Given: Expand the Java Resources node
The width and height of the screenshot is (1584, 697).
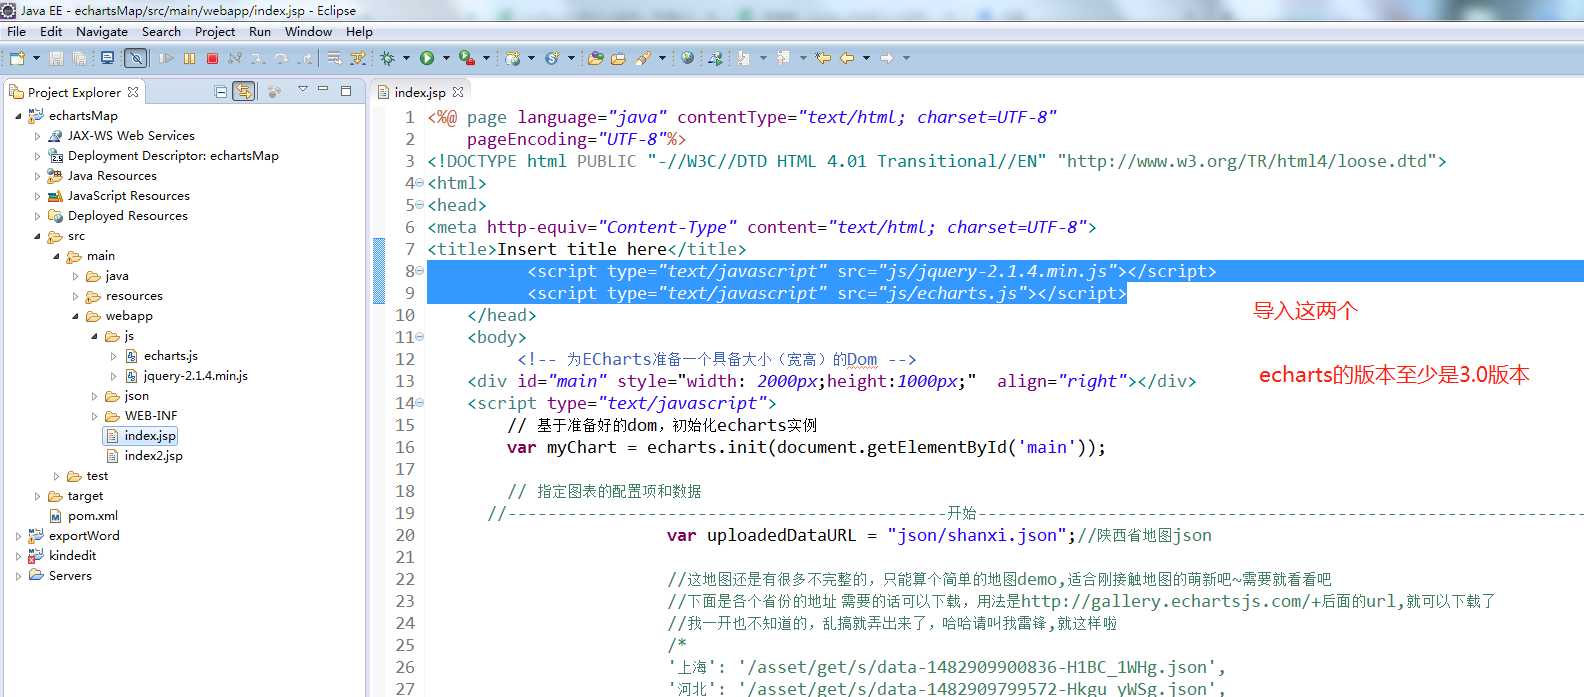Looking at the screenshot, I should coord(37,176).
